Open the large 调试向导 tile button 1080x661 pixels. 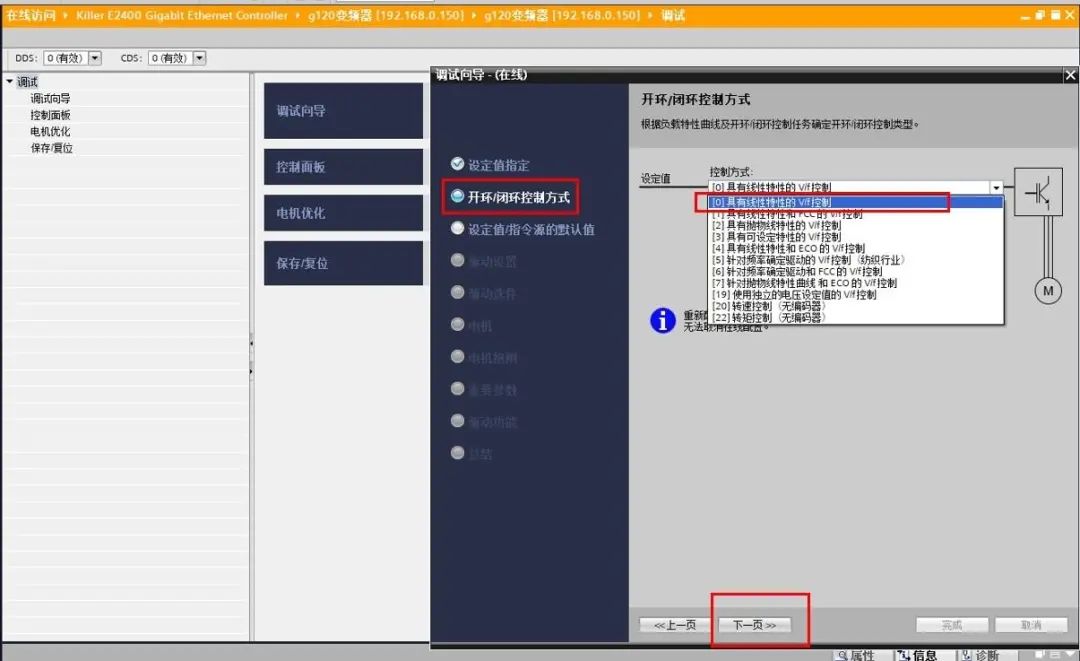(343, 111)
